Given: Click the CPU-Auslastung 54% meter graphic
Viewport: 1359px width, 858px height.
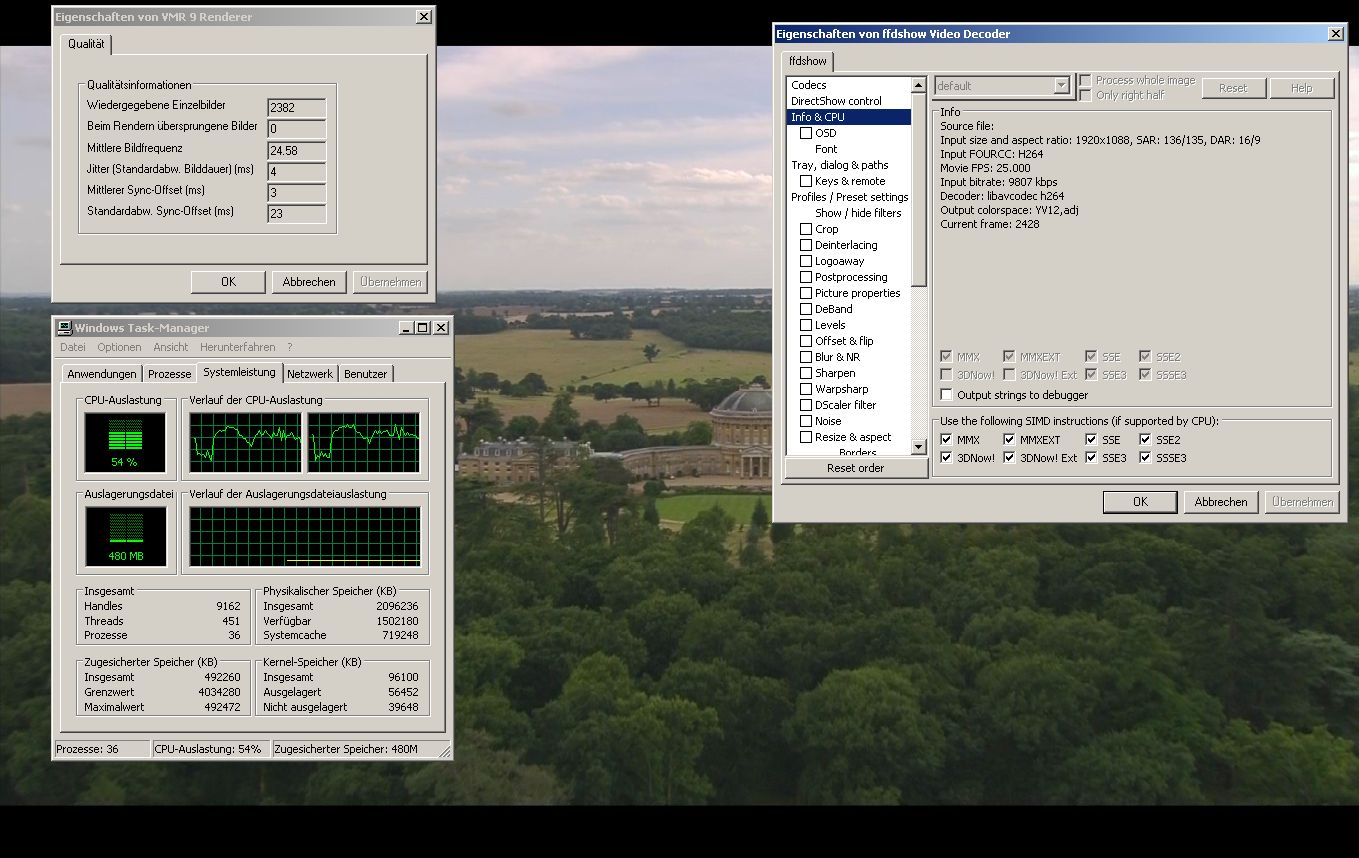Looking at the screenshot, I should click(125, 442).
